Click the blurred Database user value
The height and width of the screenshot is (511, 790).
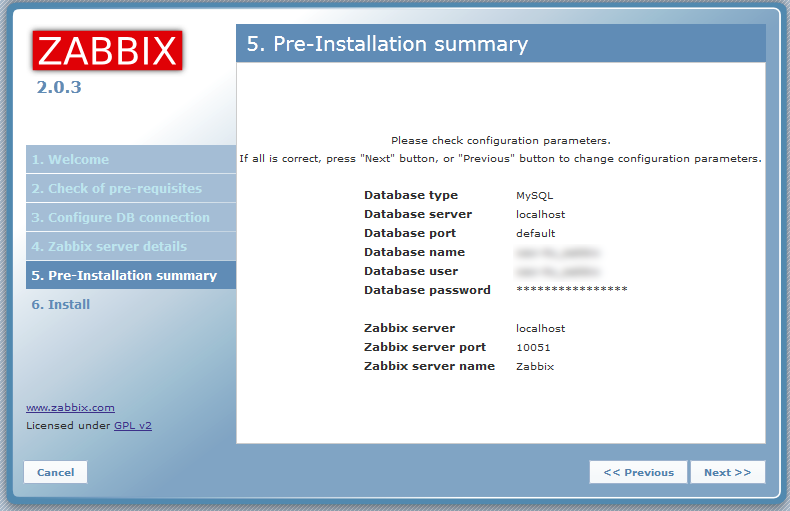coord(556,271)
